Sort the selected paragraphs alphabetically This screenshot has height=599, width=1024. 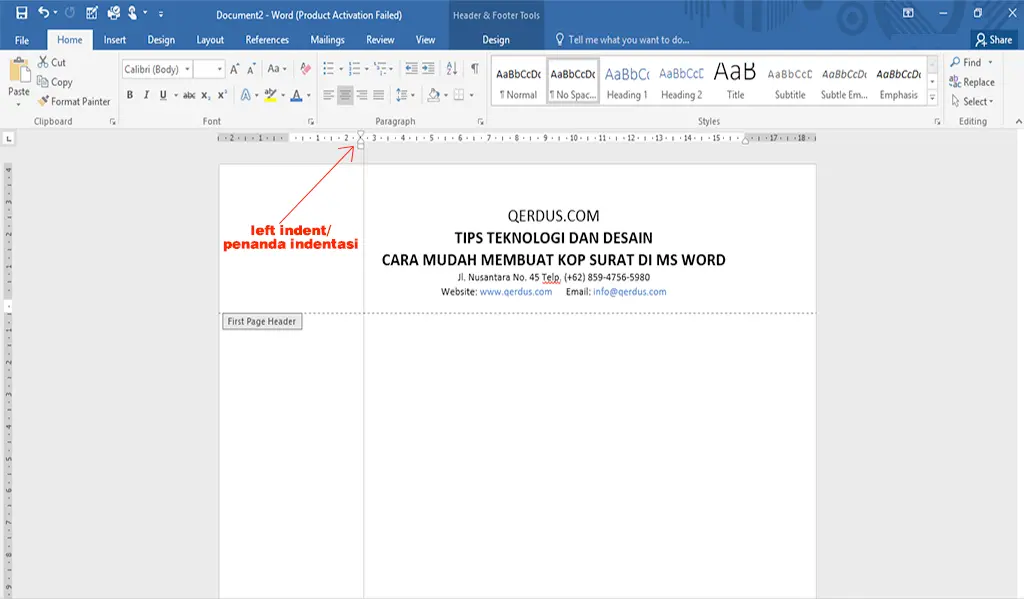point(451,69)
